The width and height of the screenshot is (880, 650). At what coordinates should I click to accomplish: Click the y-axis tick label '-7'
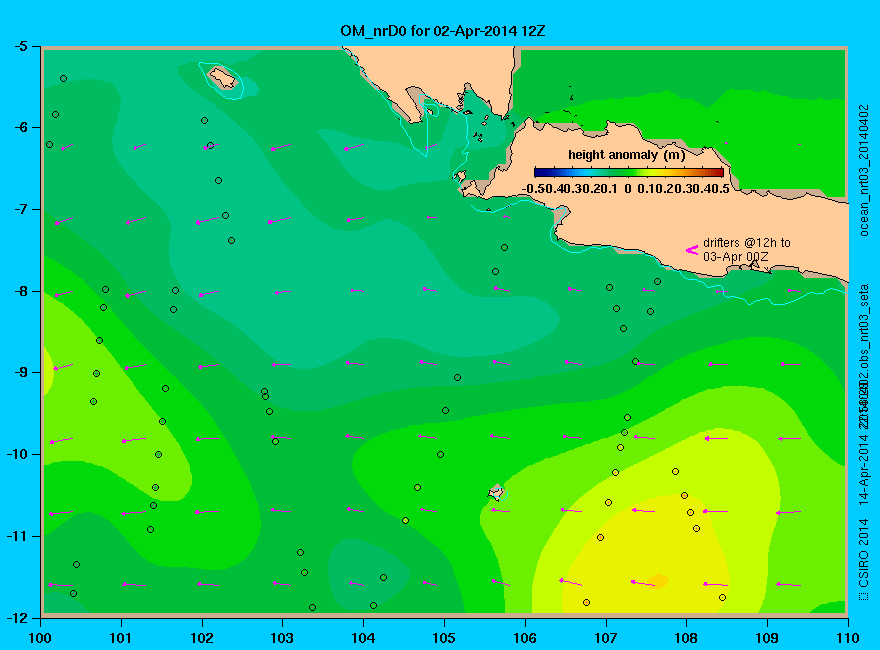21,209
